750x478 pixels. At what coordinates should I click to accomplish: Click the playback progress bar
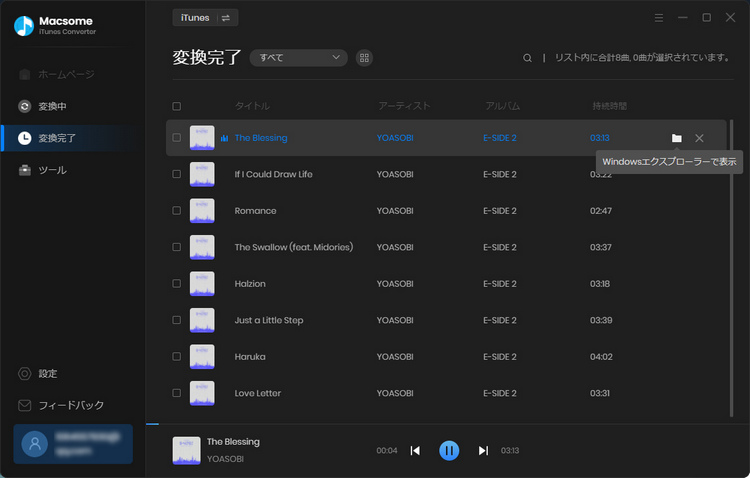[448, 424]
